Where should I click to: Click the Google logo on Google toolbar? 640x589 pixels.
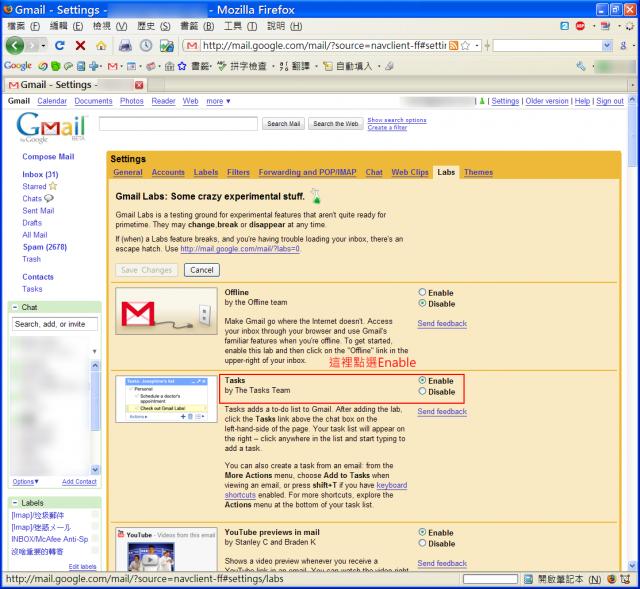coord(18,66)
